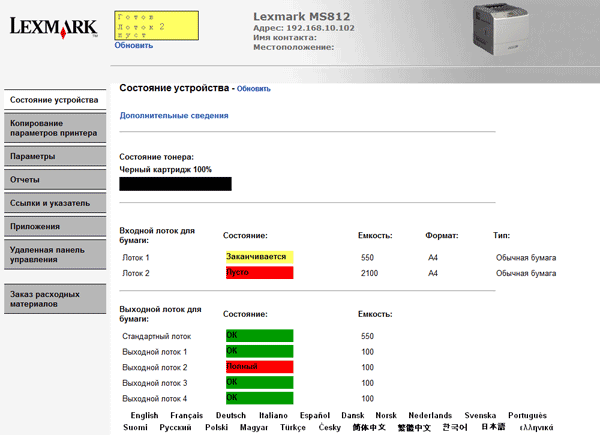The image size is (600, 435).
Task: Click Обычная бумага type for Лоток 1
Action: click(526, 258)
